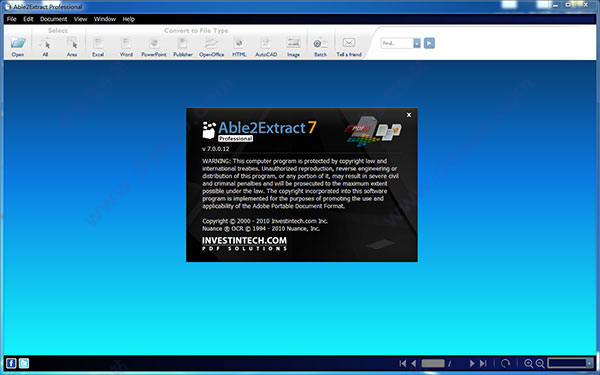Go to the next page
This screenshot has height=375, width=600.
pyautogui.click(x=472, y=363)
